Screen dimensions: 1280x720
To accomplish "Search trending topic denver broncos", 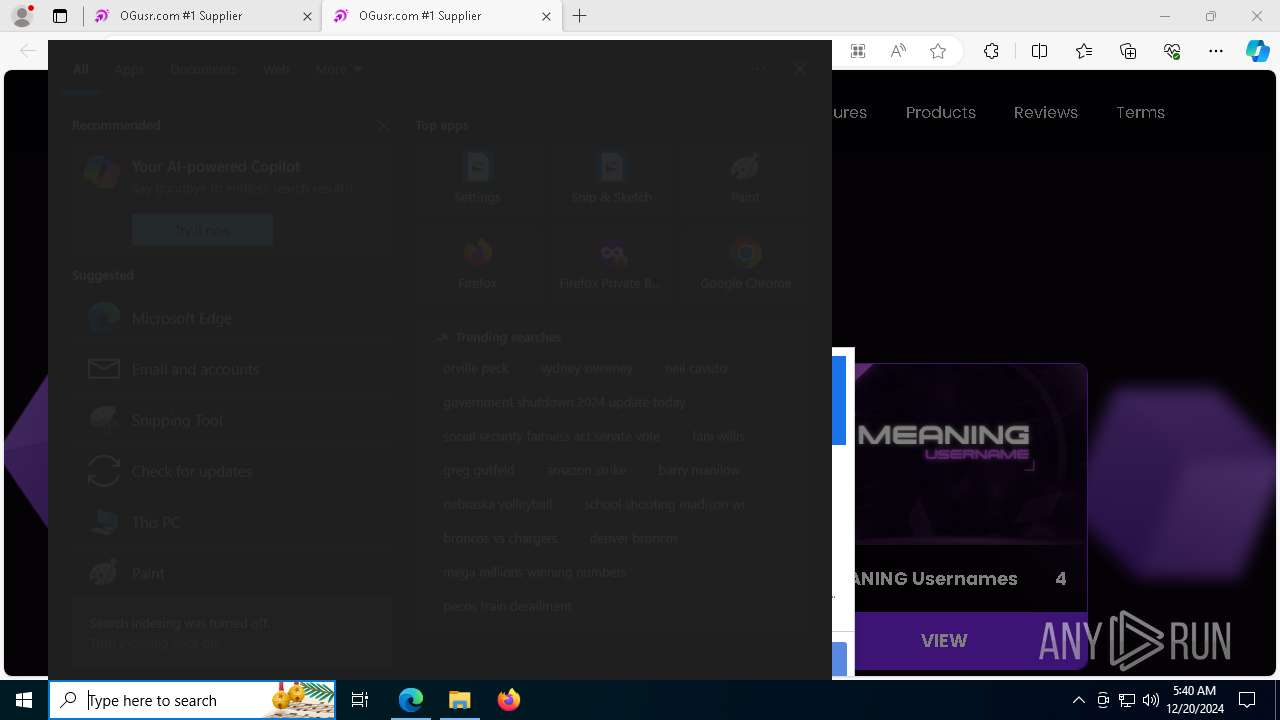I will click(634, 538).
